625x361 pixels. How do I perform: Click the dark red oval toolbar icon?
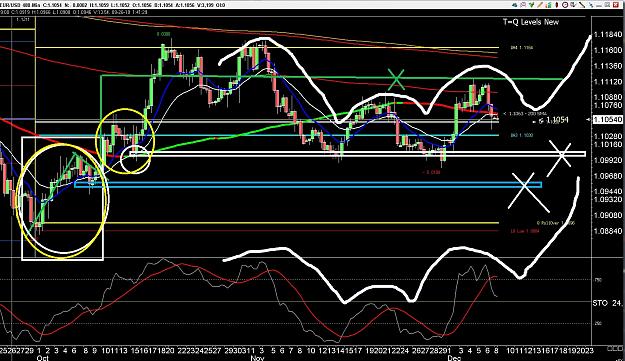(x=557, y=5)
